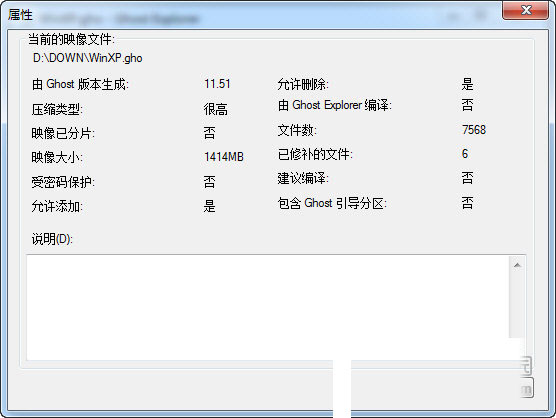Click the patched files value 6
This screenshot has height=418, width=556.
point(465,154)
